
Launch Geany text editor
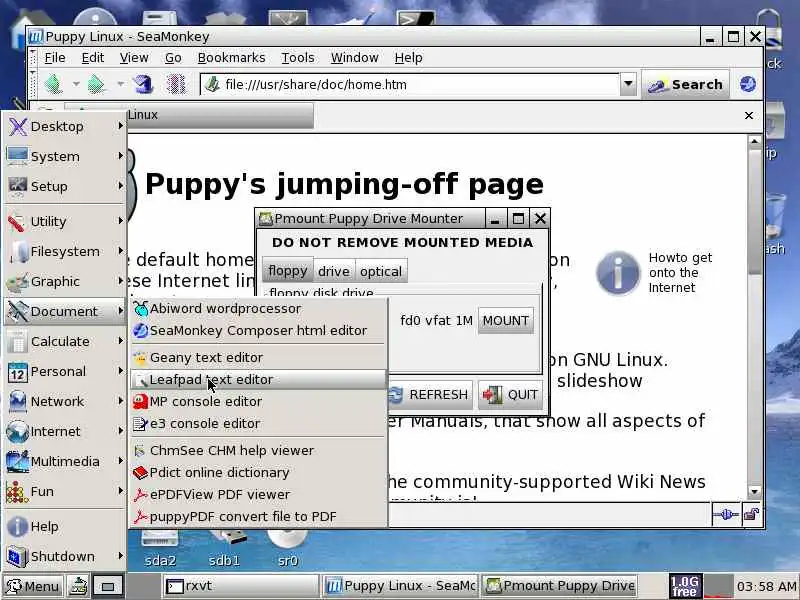click(x=259, y=357)
